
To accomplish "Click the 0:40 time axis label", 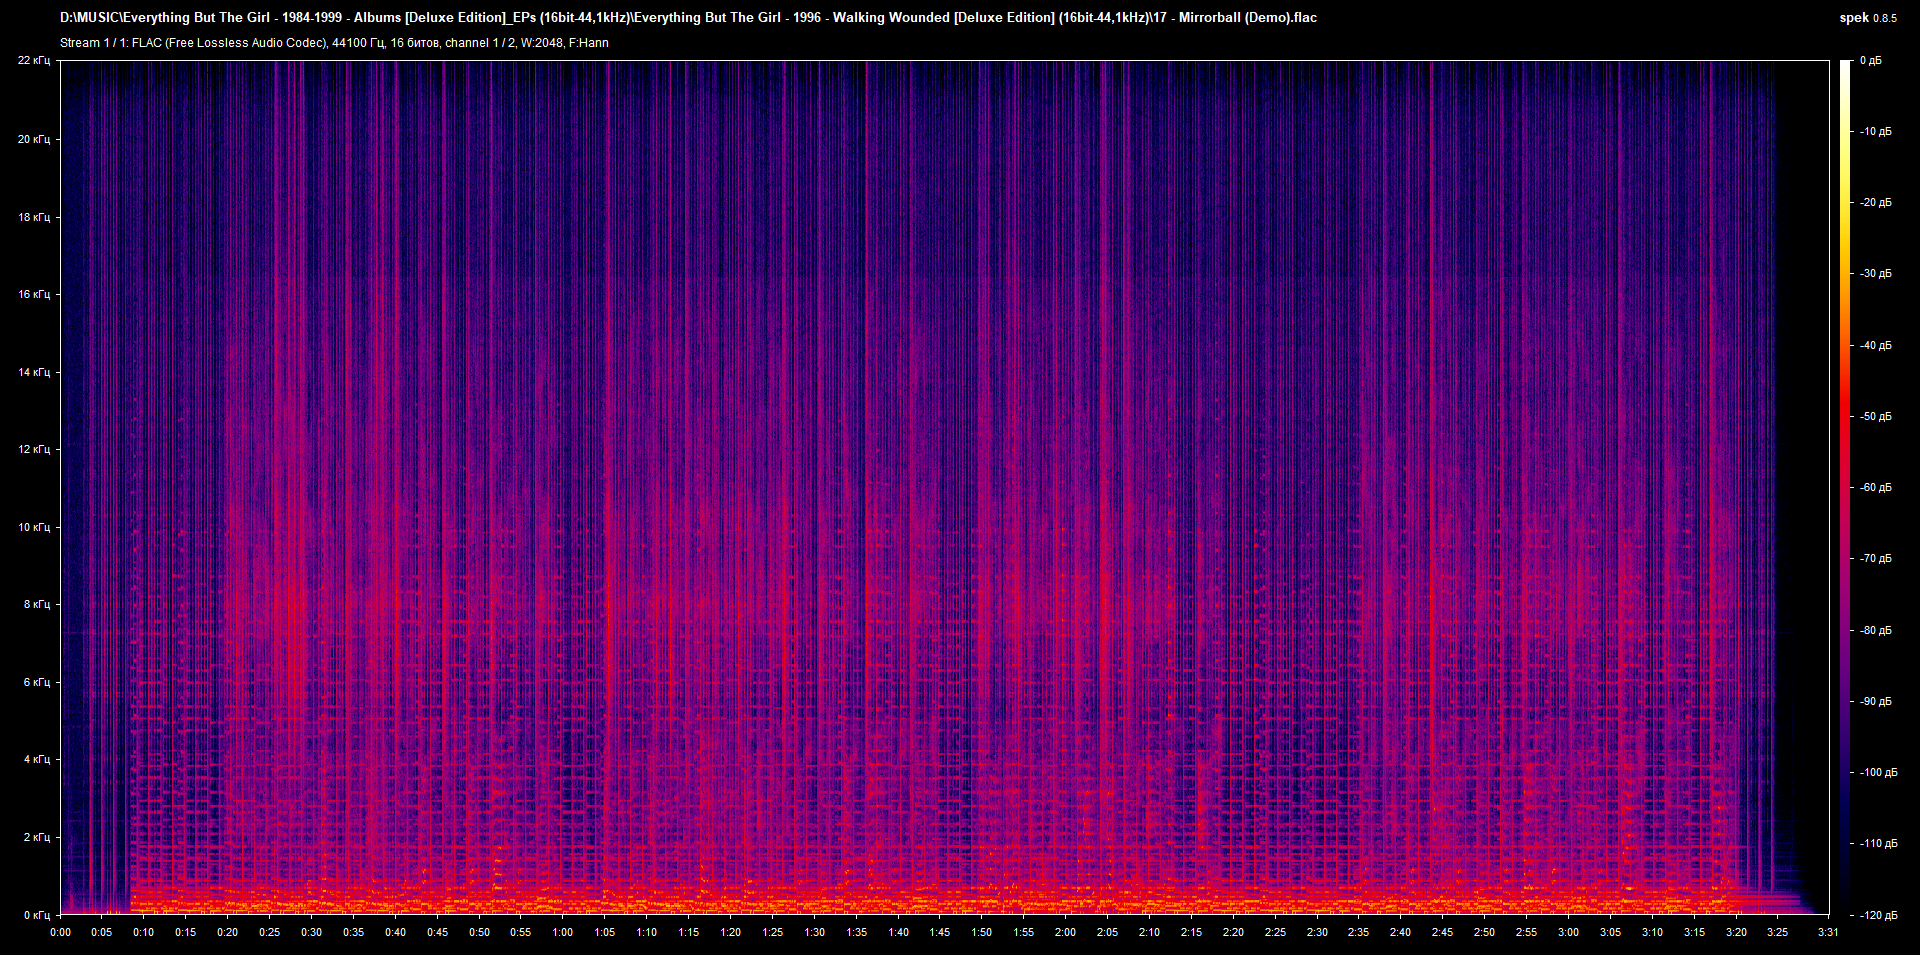I will click(396, 933).
